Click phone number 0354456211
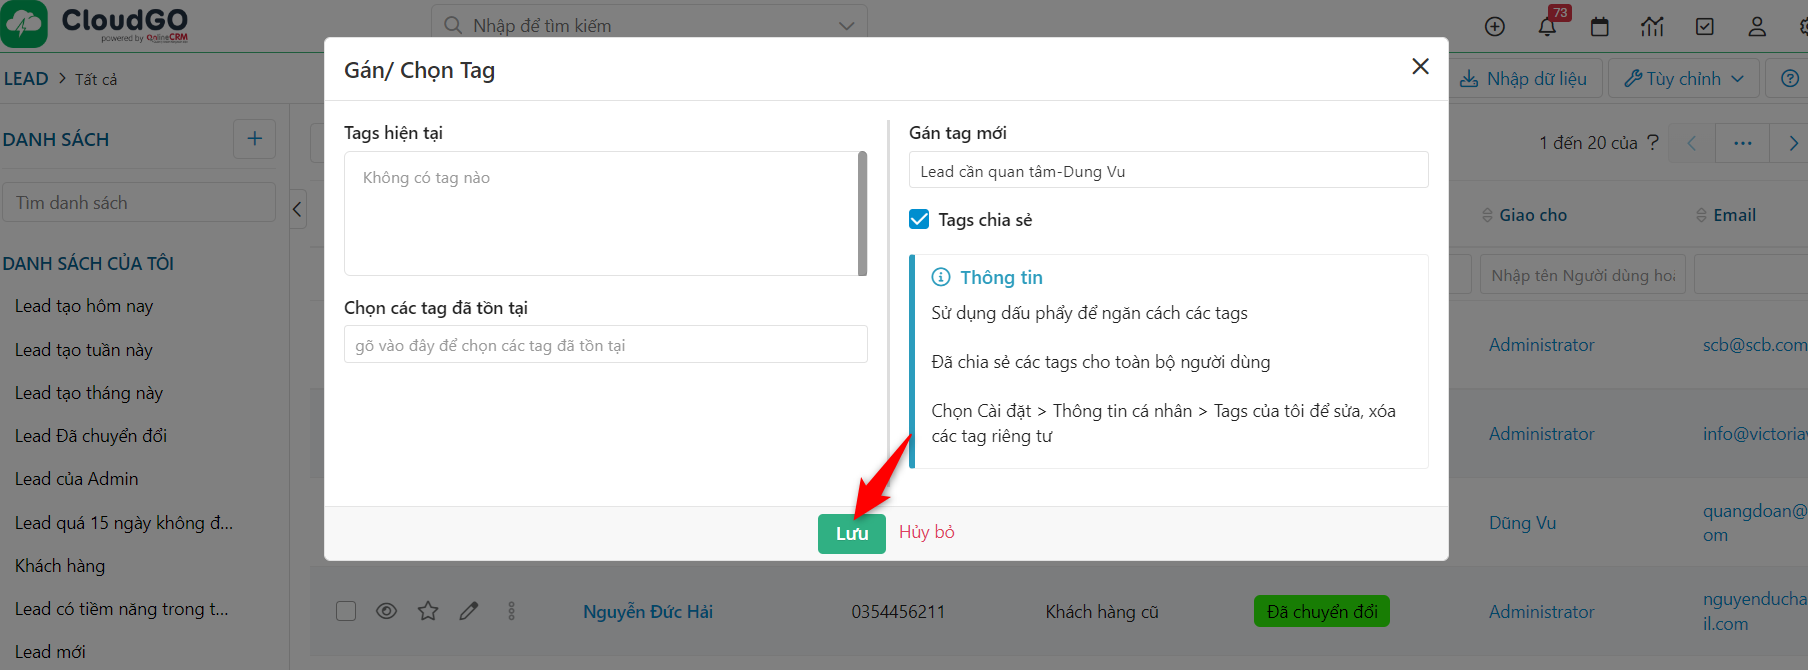The image size is (1808, 670). (x=898, y=612)
